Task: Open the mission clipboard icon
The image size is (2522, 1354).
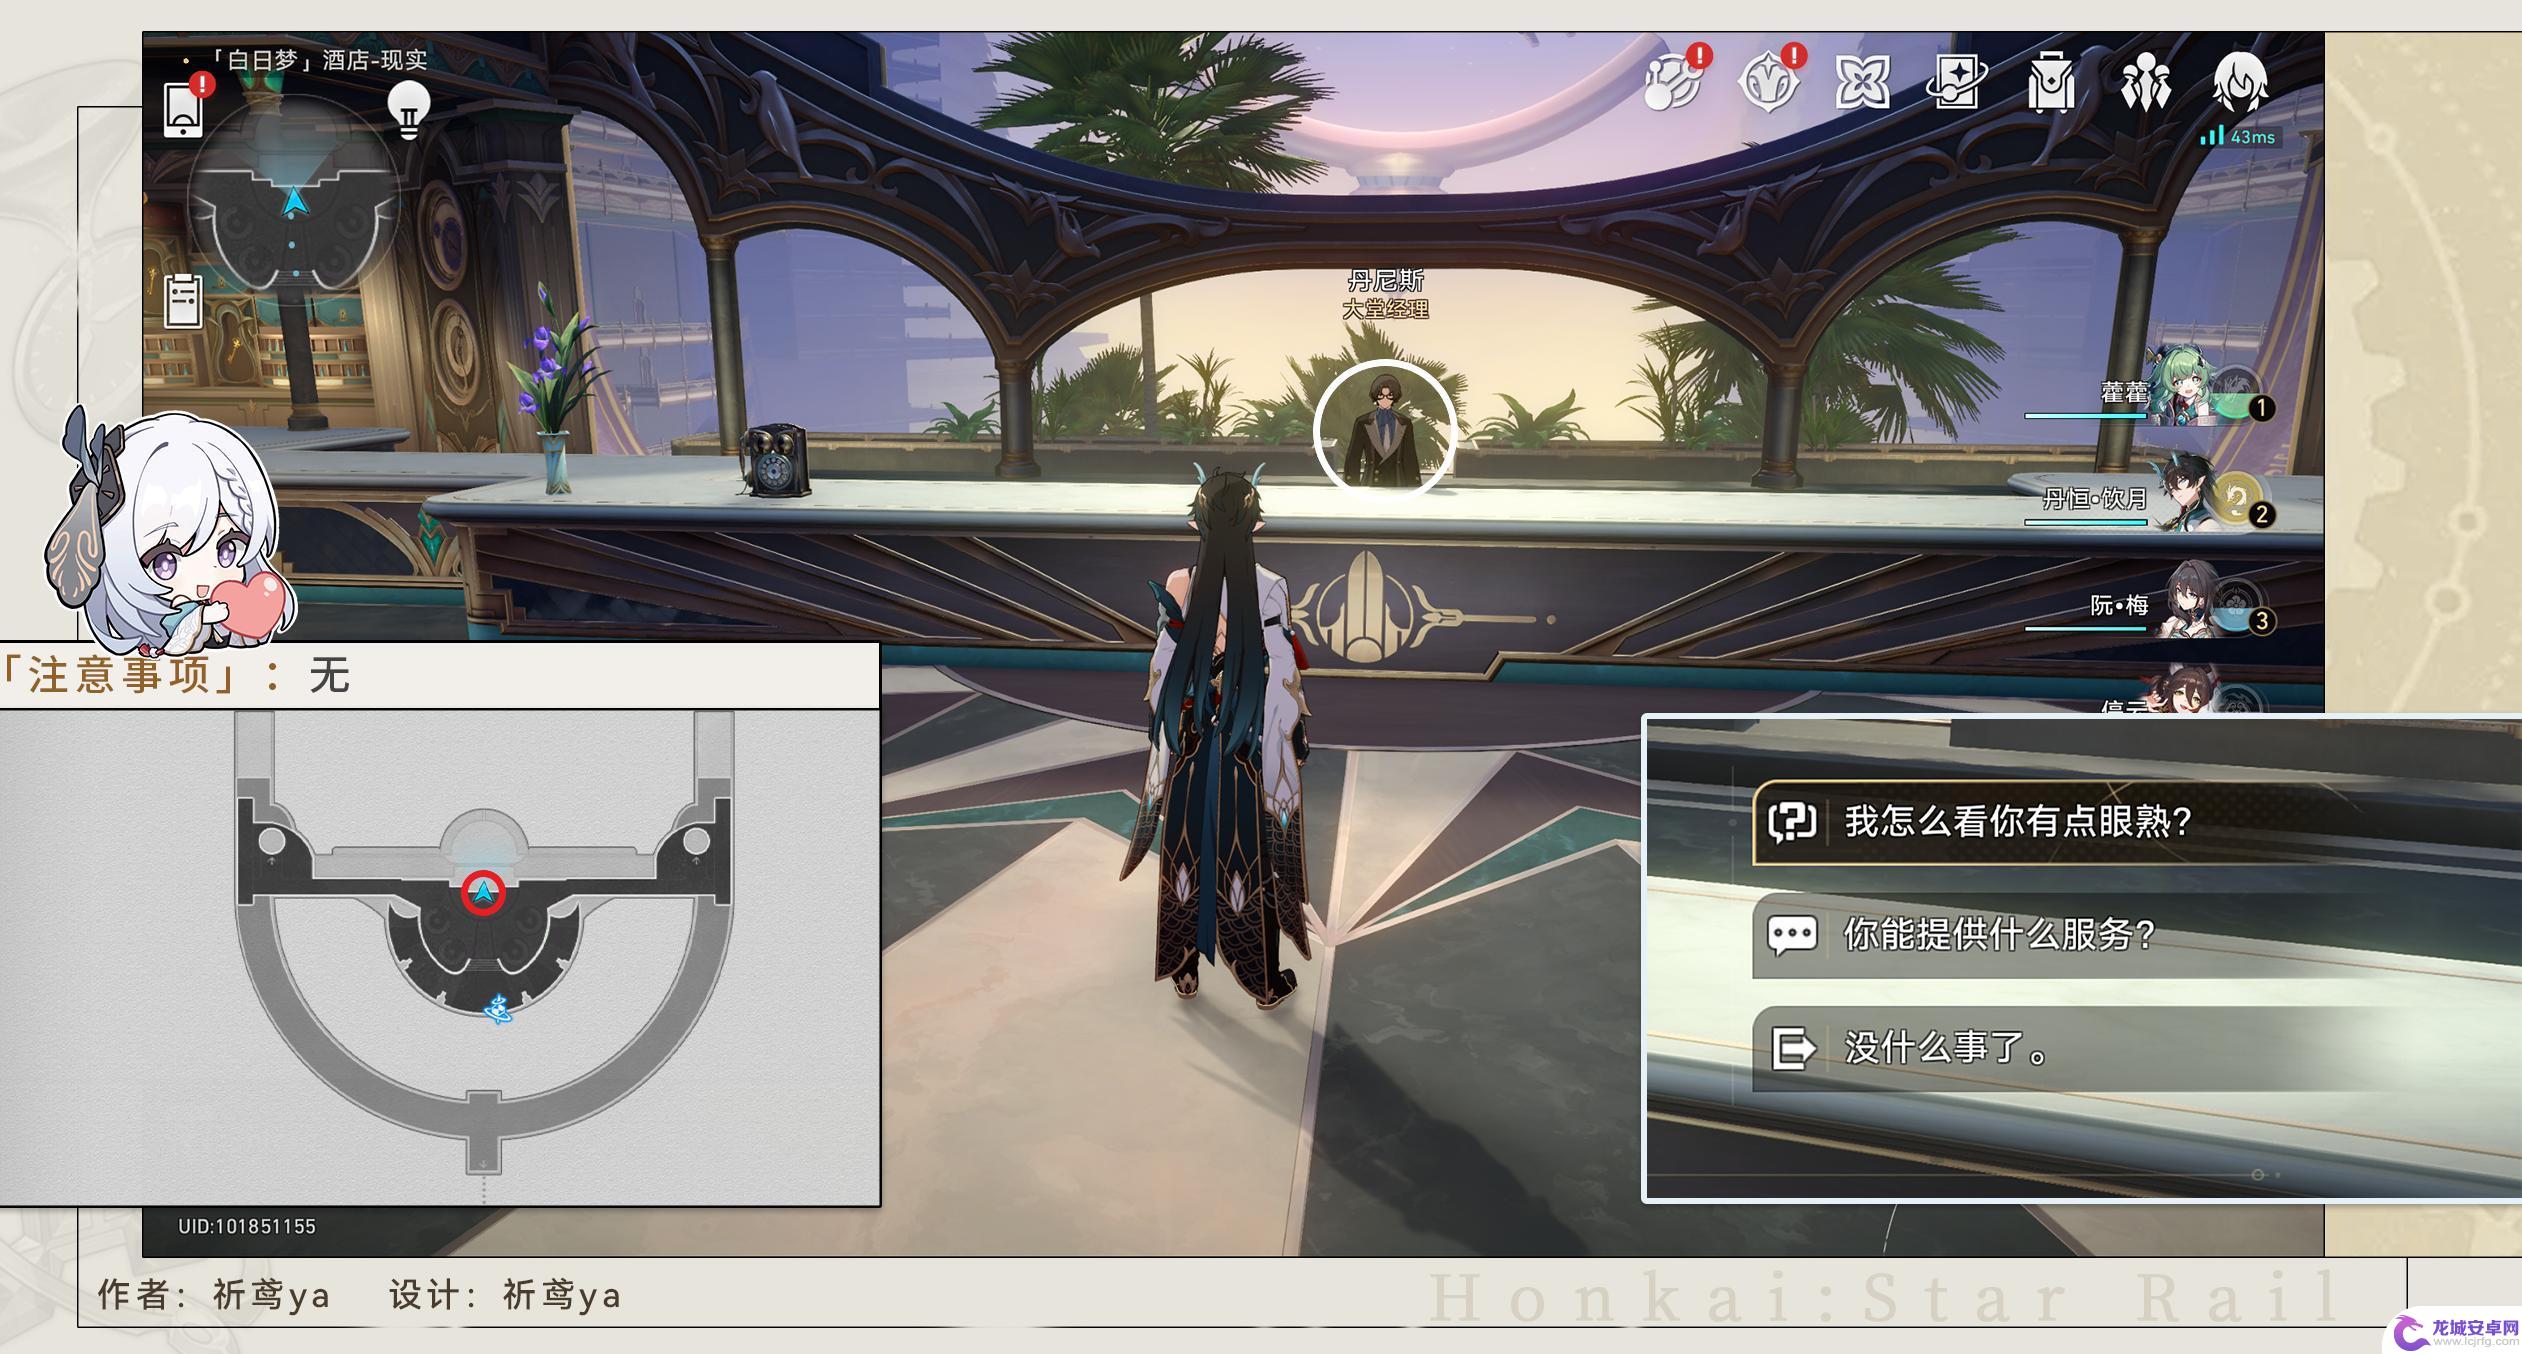Action: (184, 299)
